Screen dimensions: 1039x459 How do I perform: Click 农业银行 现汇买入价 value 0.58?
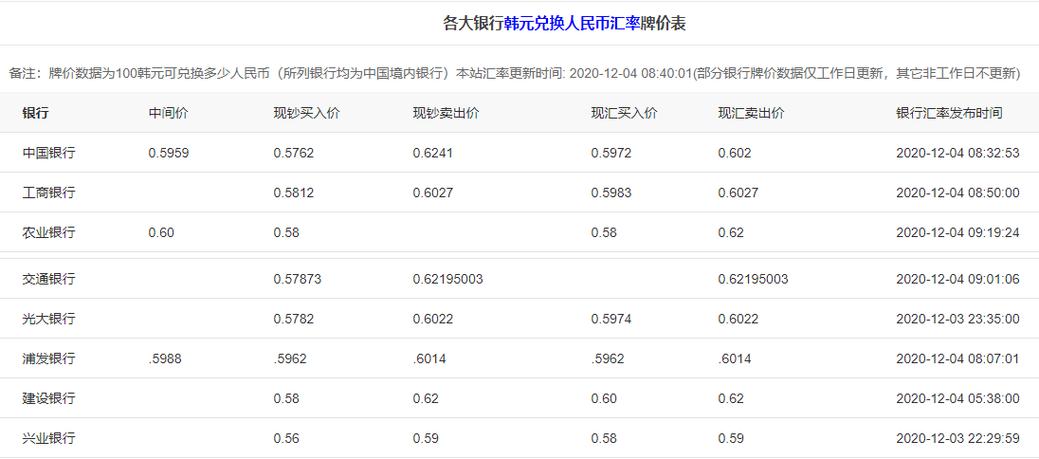tap(604, 232)
